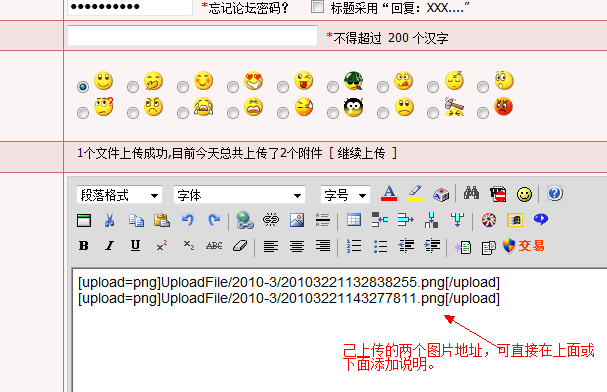Expand the 字体 font dropdown
The image size is (607, 392).
pyautogui.click(x=239, y=195)
